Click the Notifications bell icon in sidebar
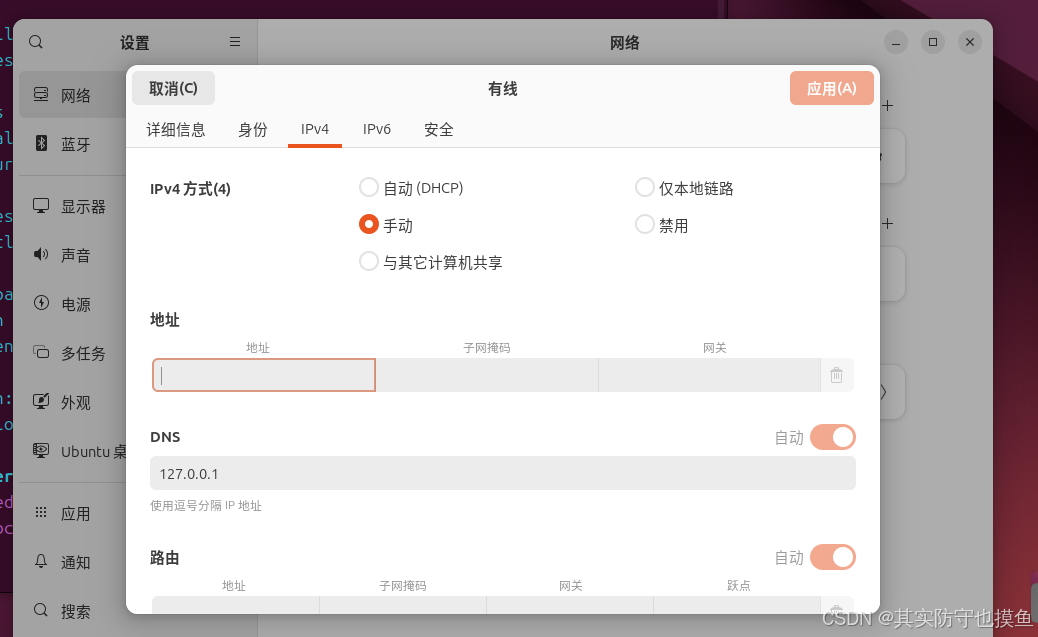This screenshot has width=1038, height=637. coord(41,562)
